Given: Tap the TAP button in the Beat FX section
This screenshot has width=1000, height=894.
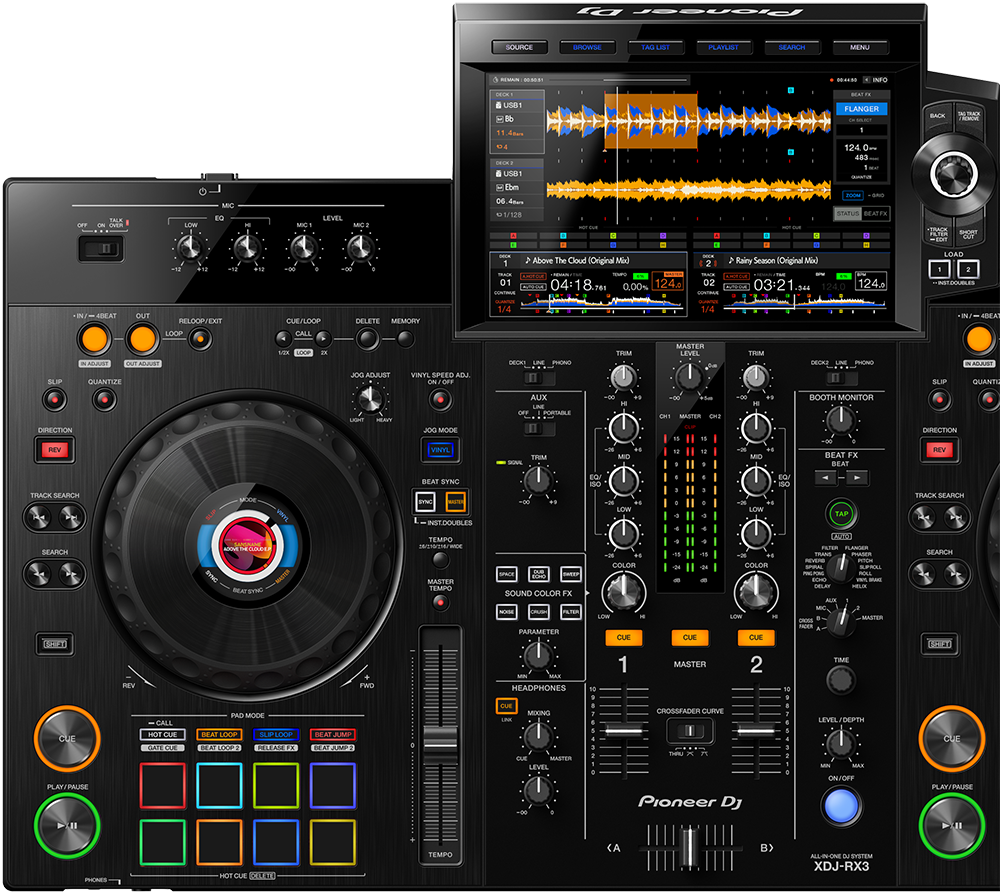Looking at the screenshot, I should point(841,512).
